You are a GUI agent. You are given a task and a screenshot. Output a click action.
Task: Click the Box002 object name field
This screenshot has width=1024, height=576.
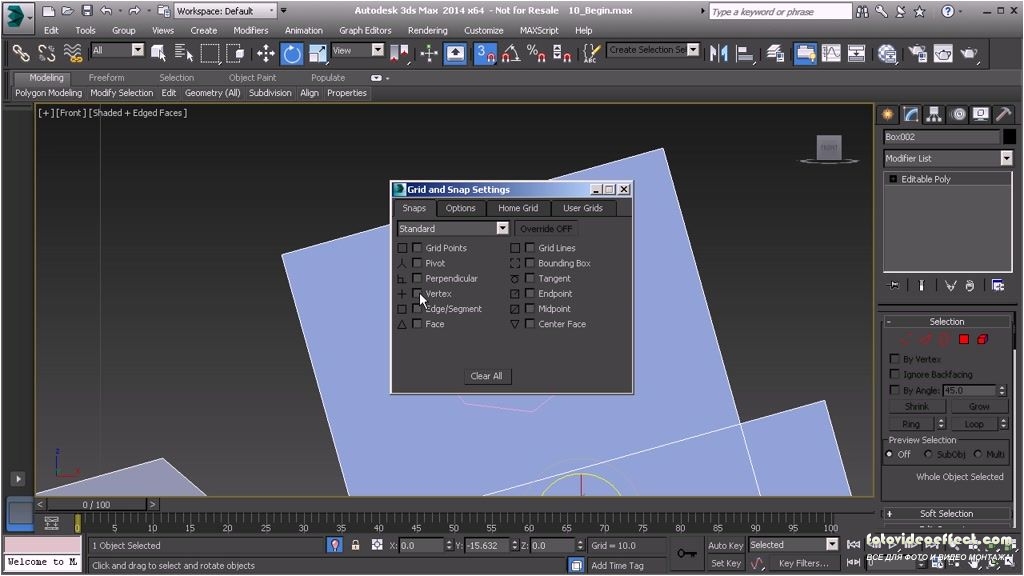[941, 136]
